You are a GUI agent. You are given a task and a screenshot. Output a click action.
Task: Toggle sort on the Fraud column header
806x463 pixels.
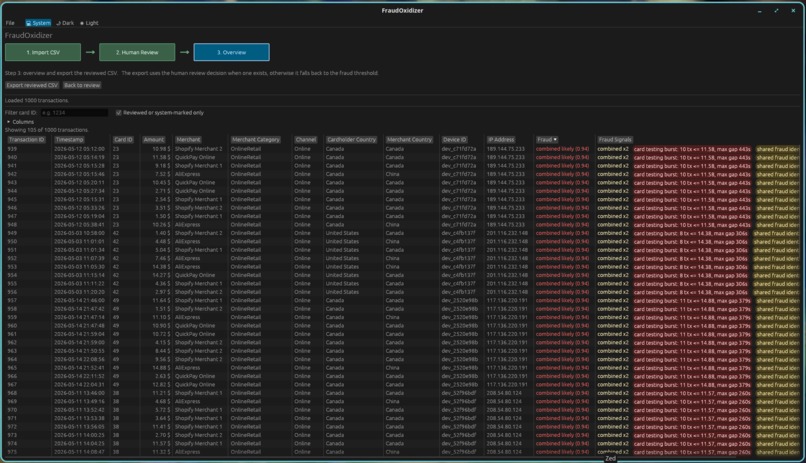click(x=546, y=140)
